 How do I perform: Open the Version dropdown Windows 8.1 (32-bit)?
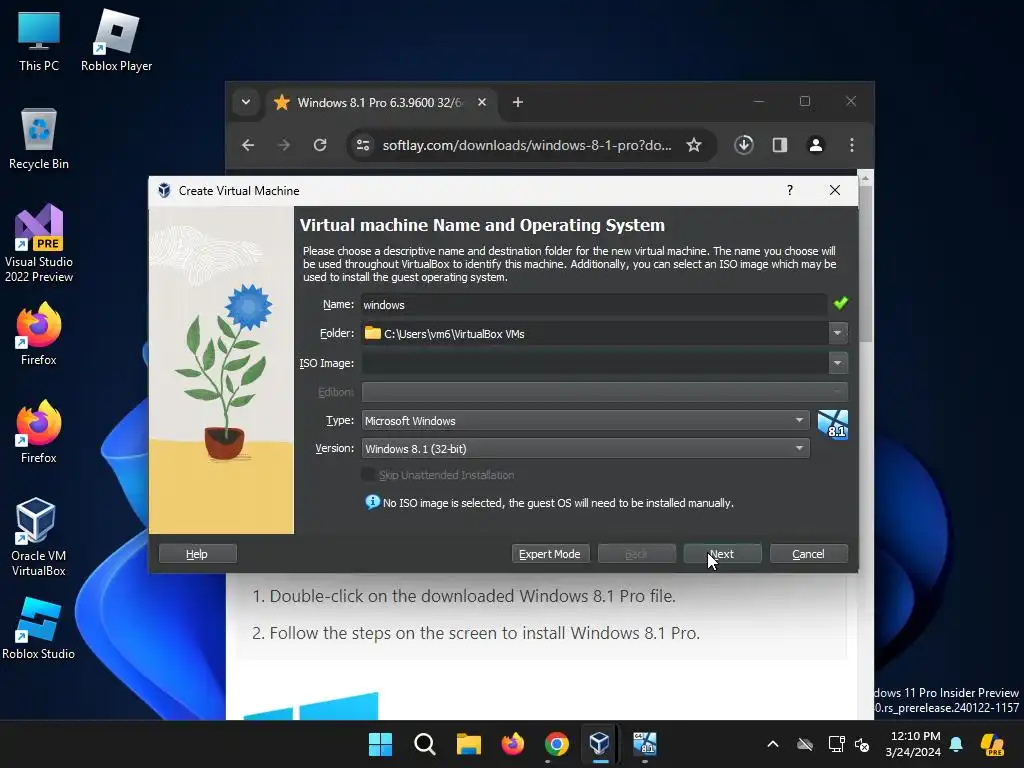point(585,449)
